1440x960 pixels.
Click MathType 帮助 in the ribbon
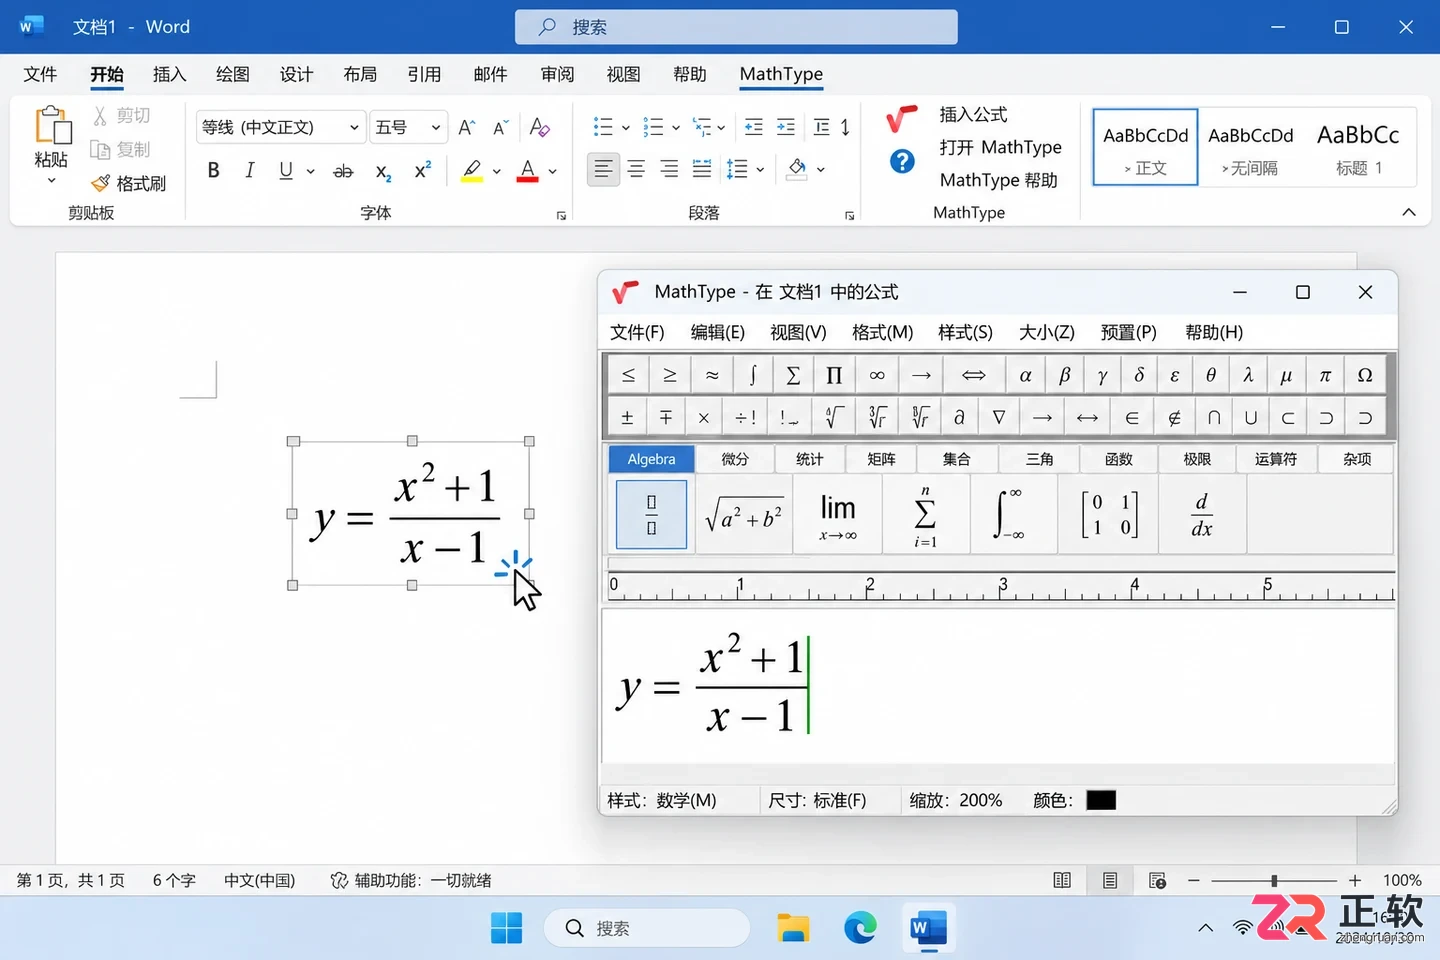(998, 180)
